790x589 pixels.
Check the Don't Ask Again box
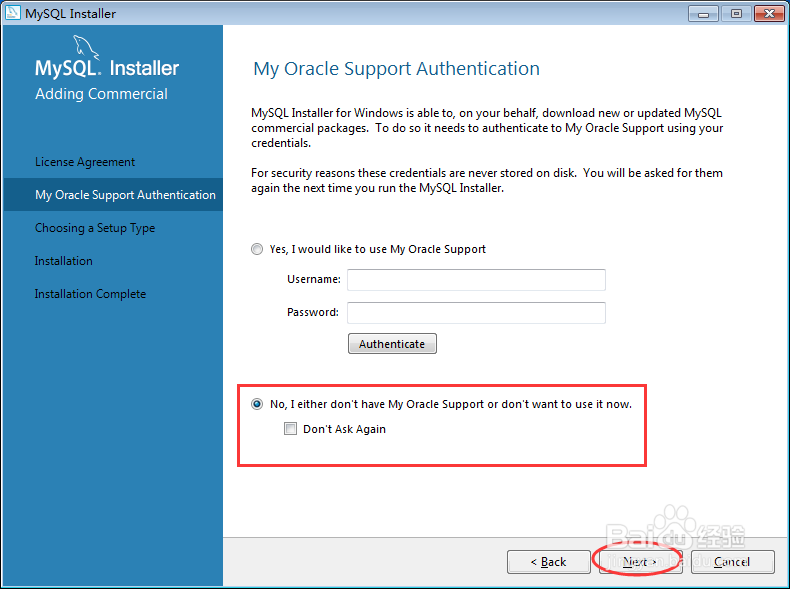coord(290,429)
